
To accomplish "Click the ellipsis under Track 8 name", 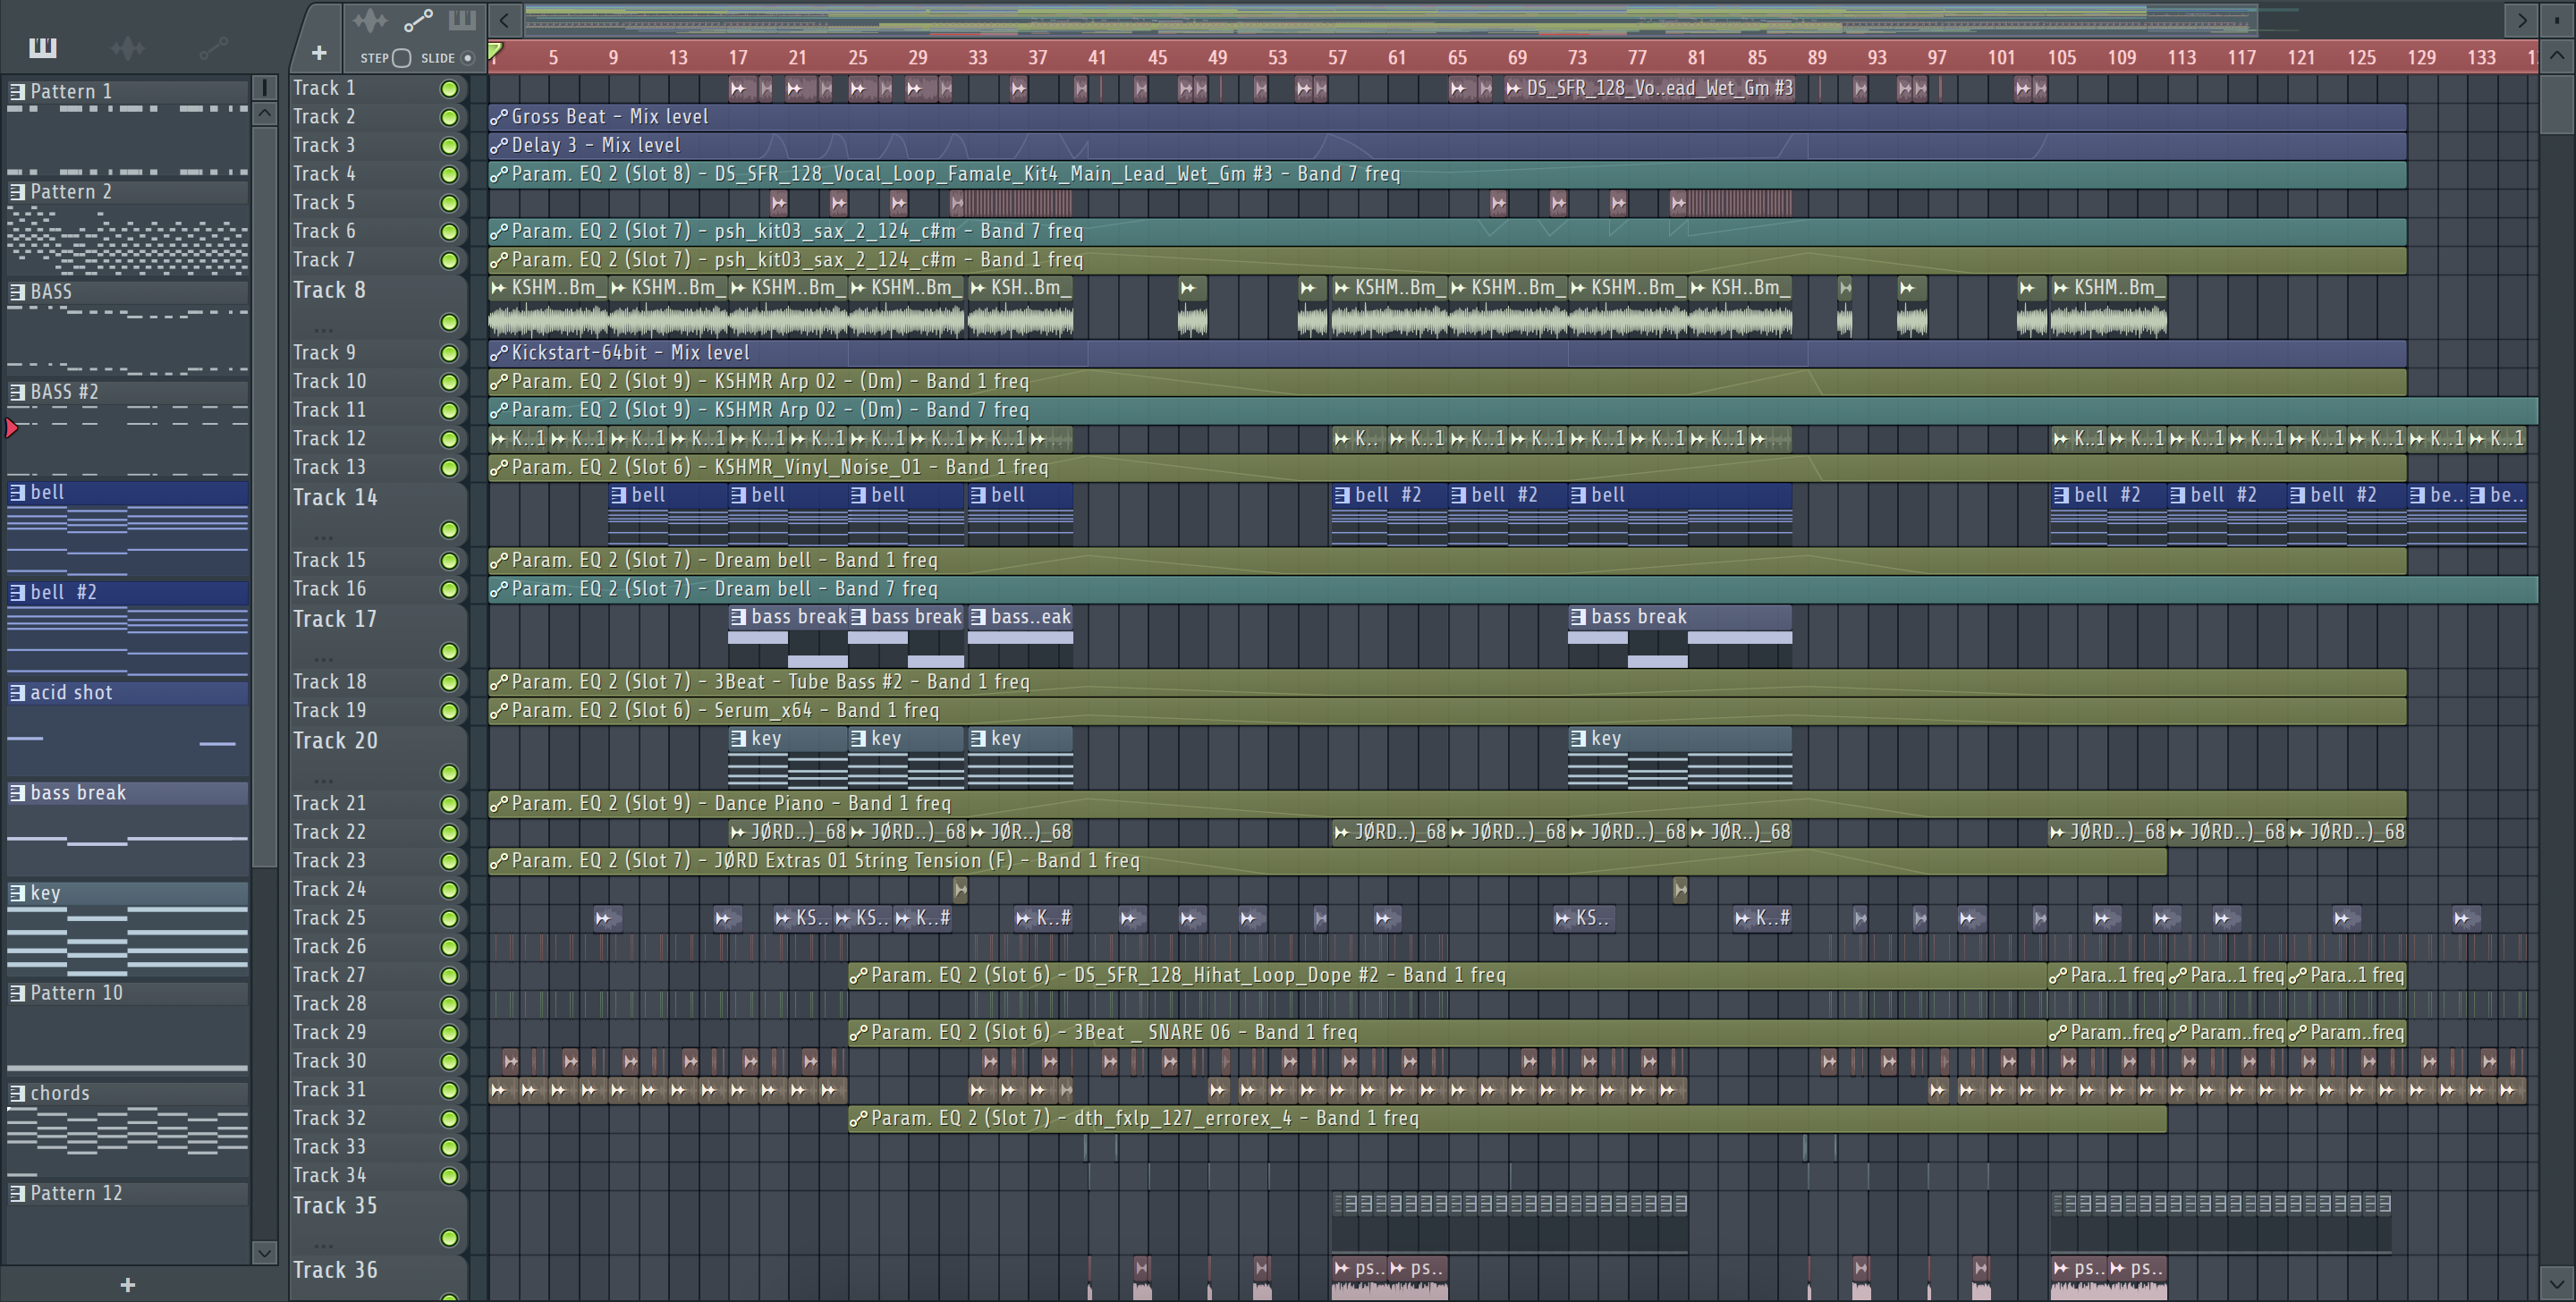I will click(x=323, y=329).
